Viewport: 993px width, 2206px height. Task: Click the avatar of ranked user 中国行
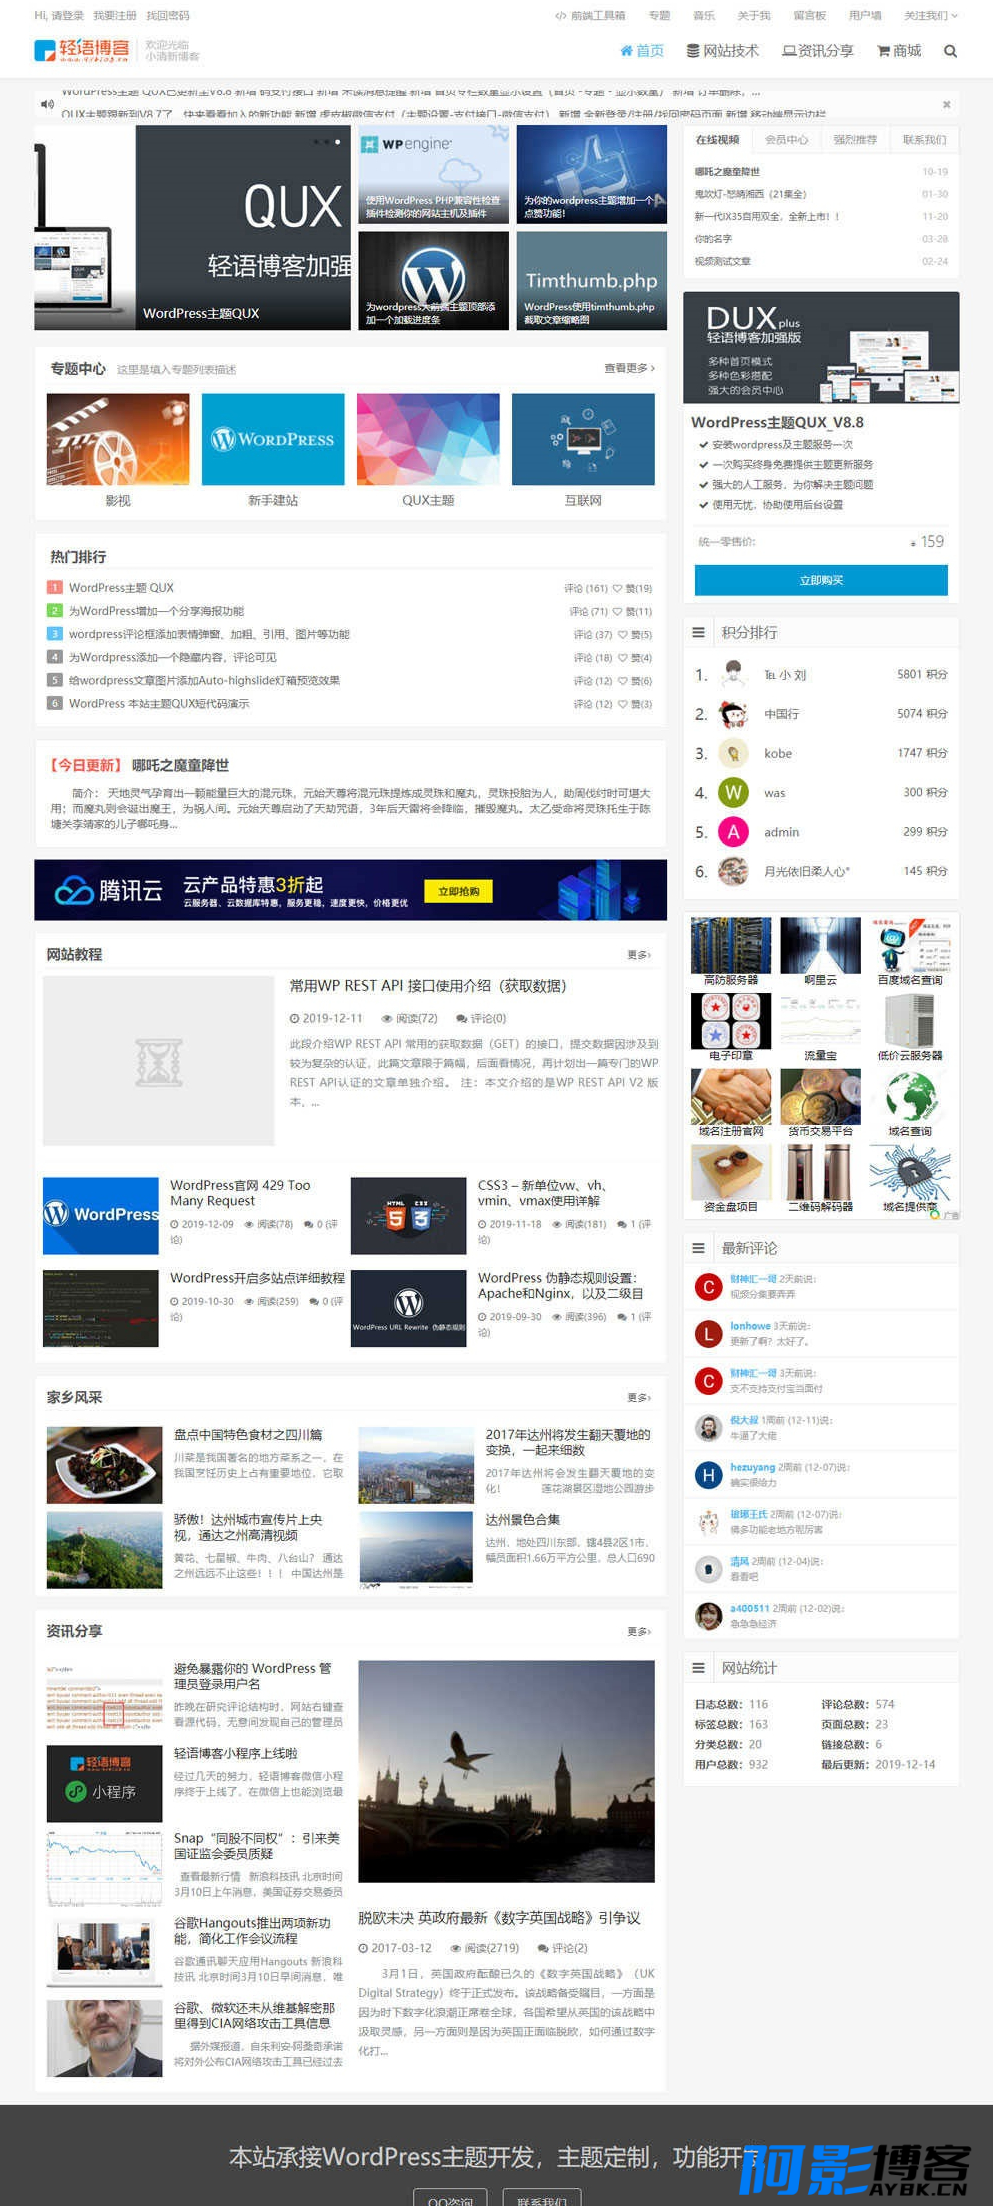pyautogui.click(x=733, y=714)
